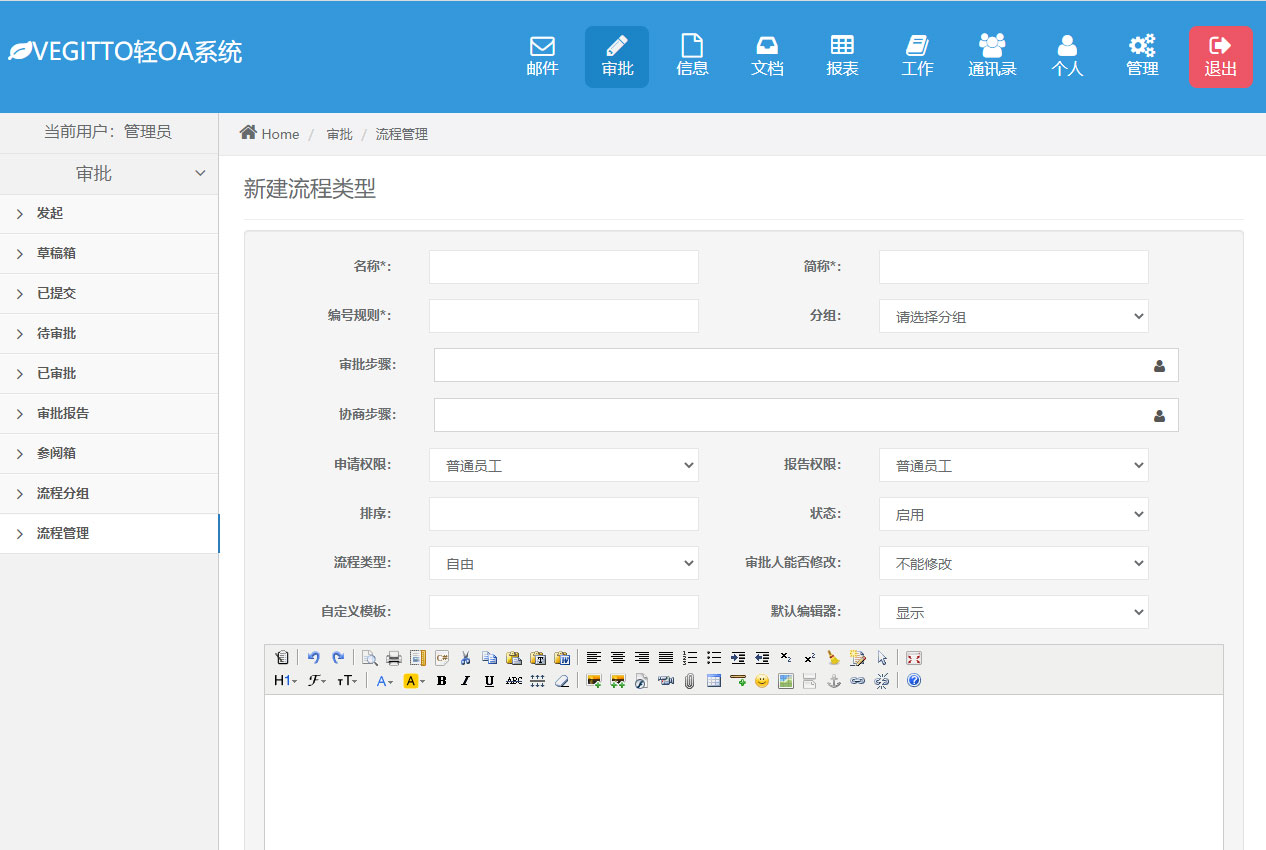The height and width of the screenshot is (850, 1266).
Task: Click paste from Word icon
Action: point(561,658)
